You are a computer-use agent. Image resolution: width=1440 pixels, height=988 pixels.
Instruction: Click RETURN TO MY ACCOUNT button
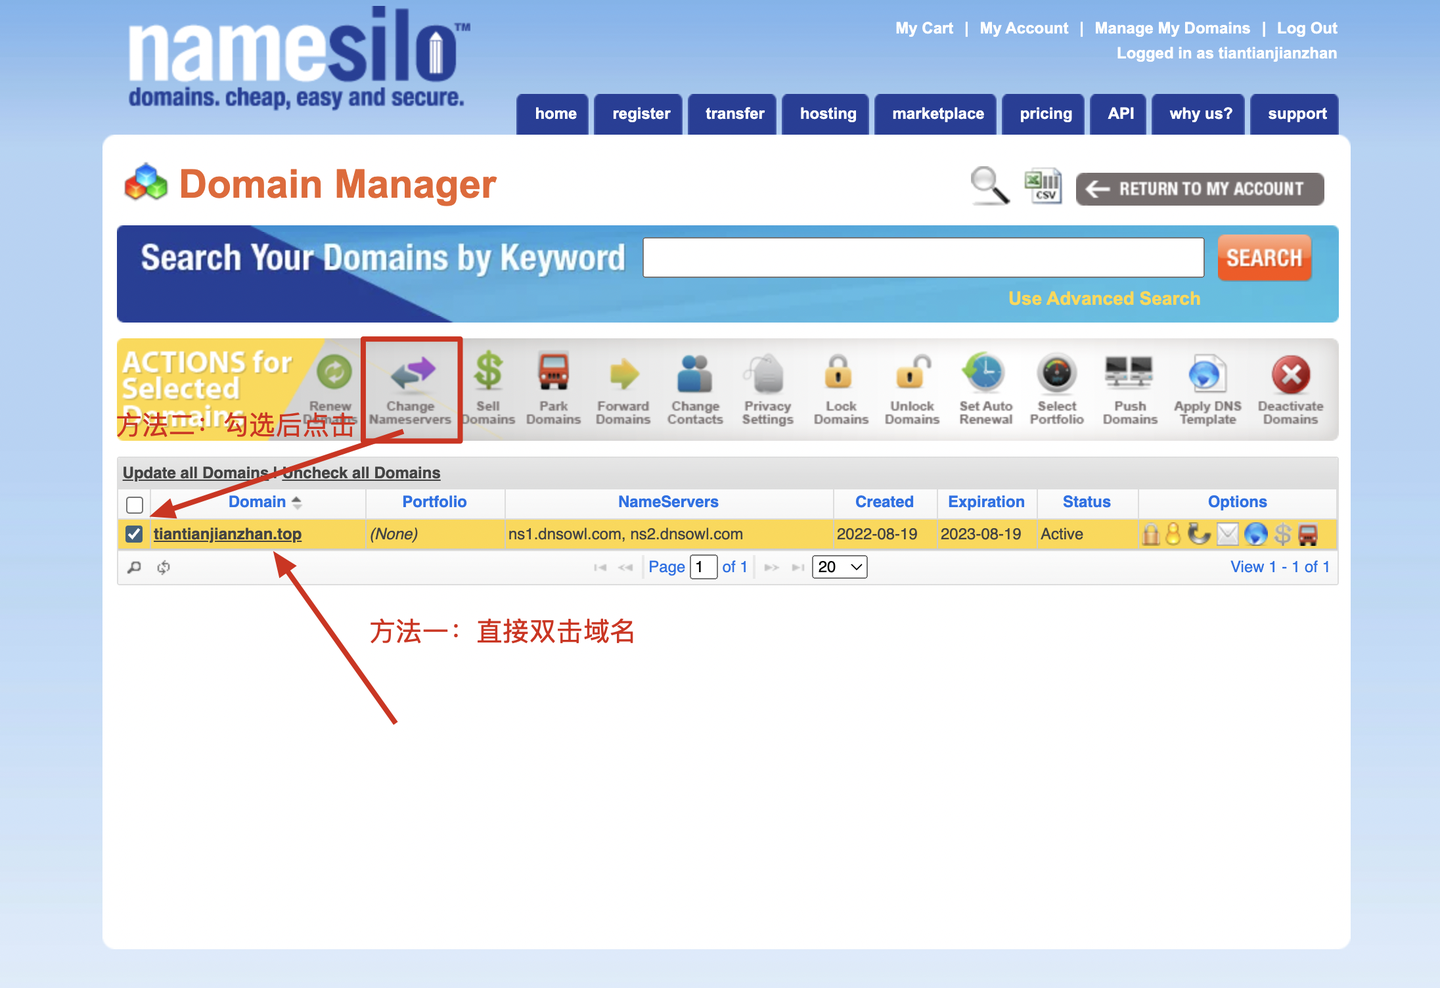coord(1200,189)
